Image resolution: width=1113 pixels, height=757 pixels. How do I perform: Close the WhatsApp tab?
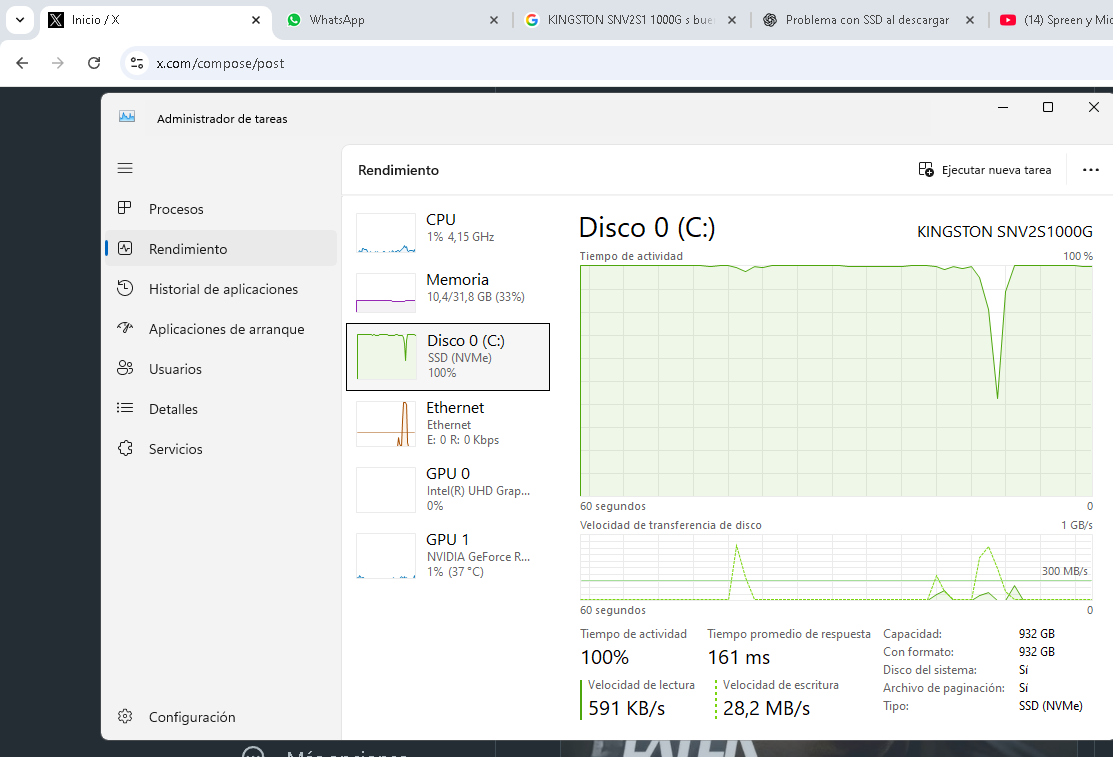coord(494,20)
